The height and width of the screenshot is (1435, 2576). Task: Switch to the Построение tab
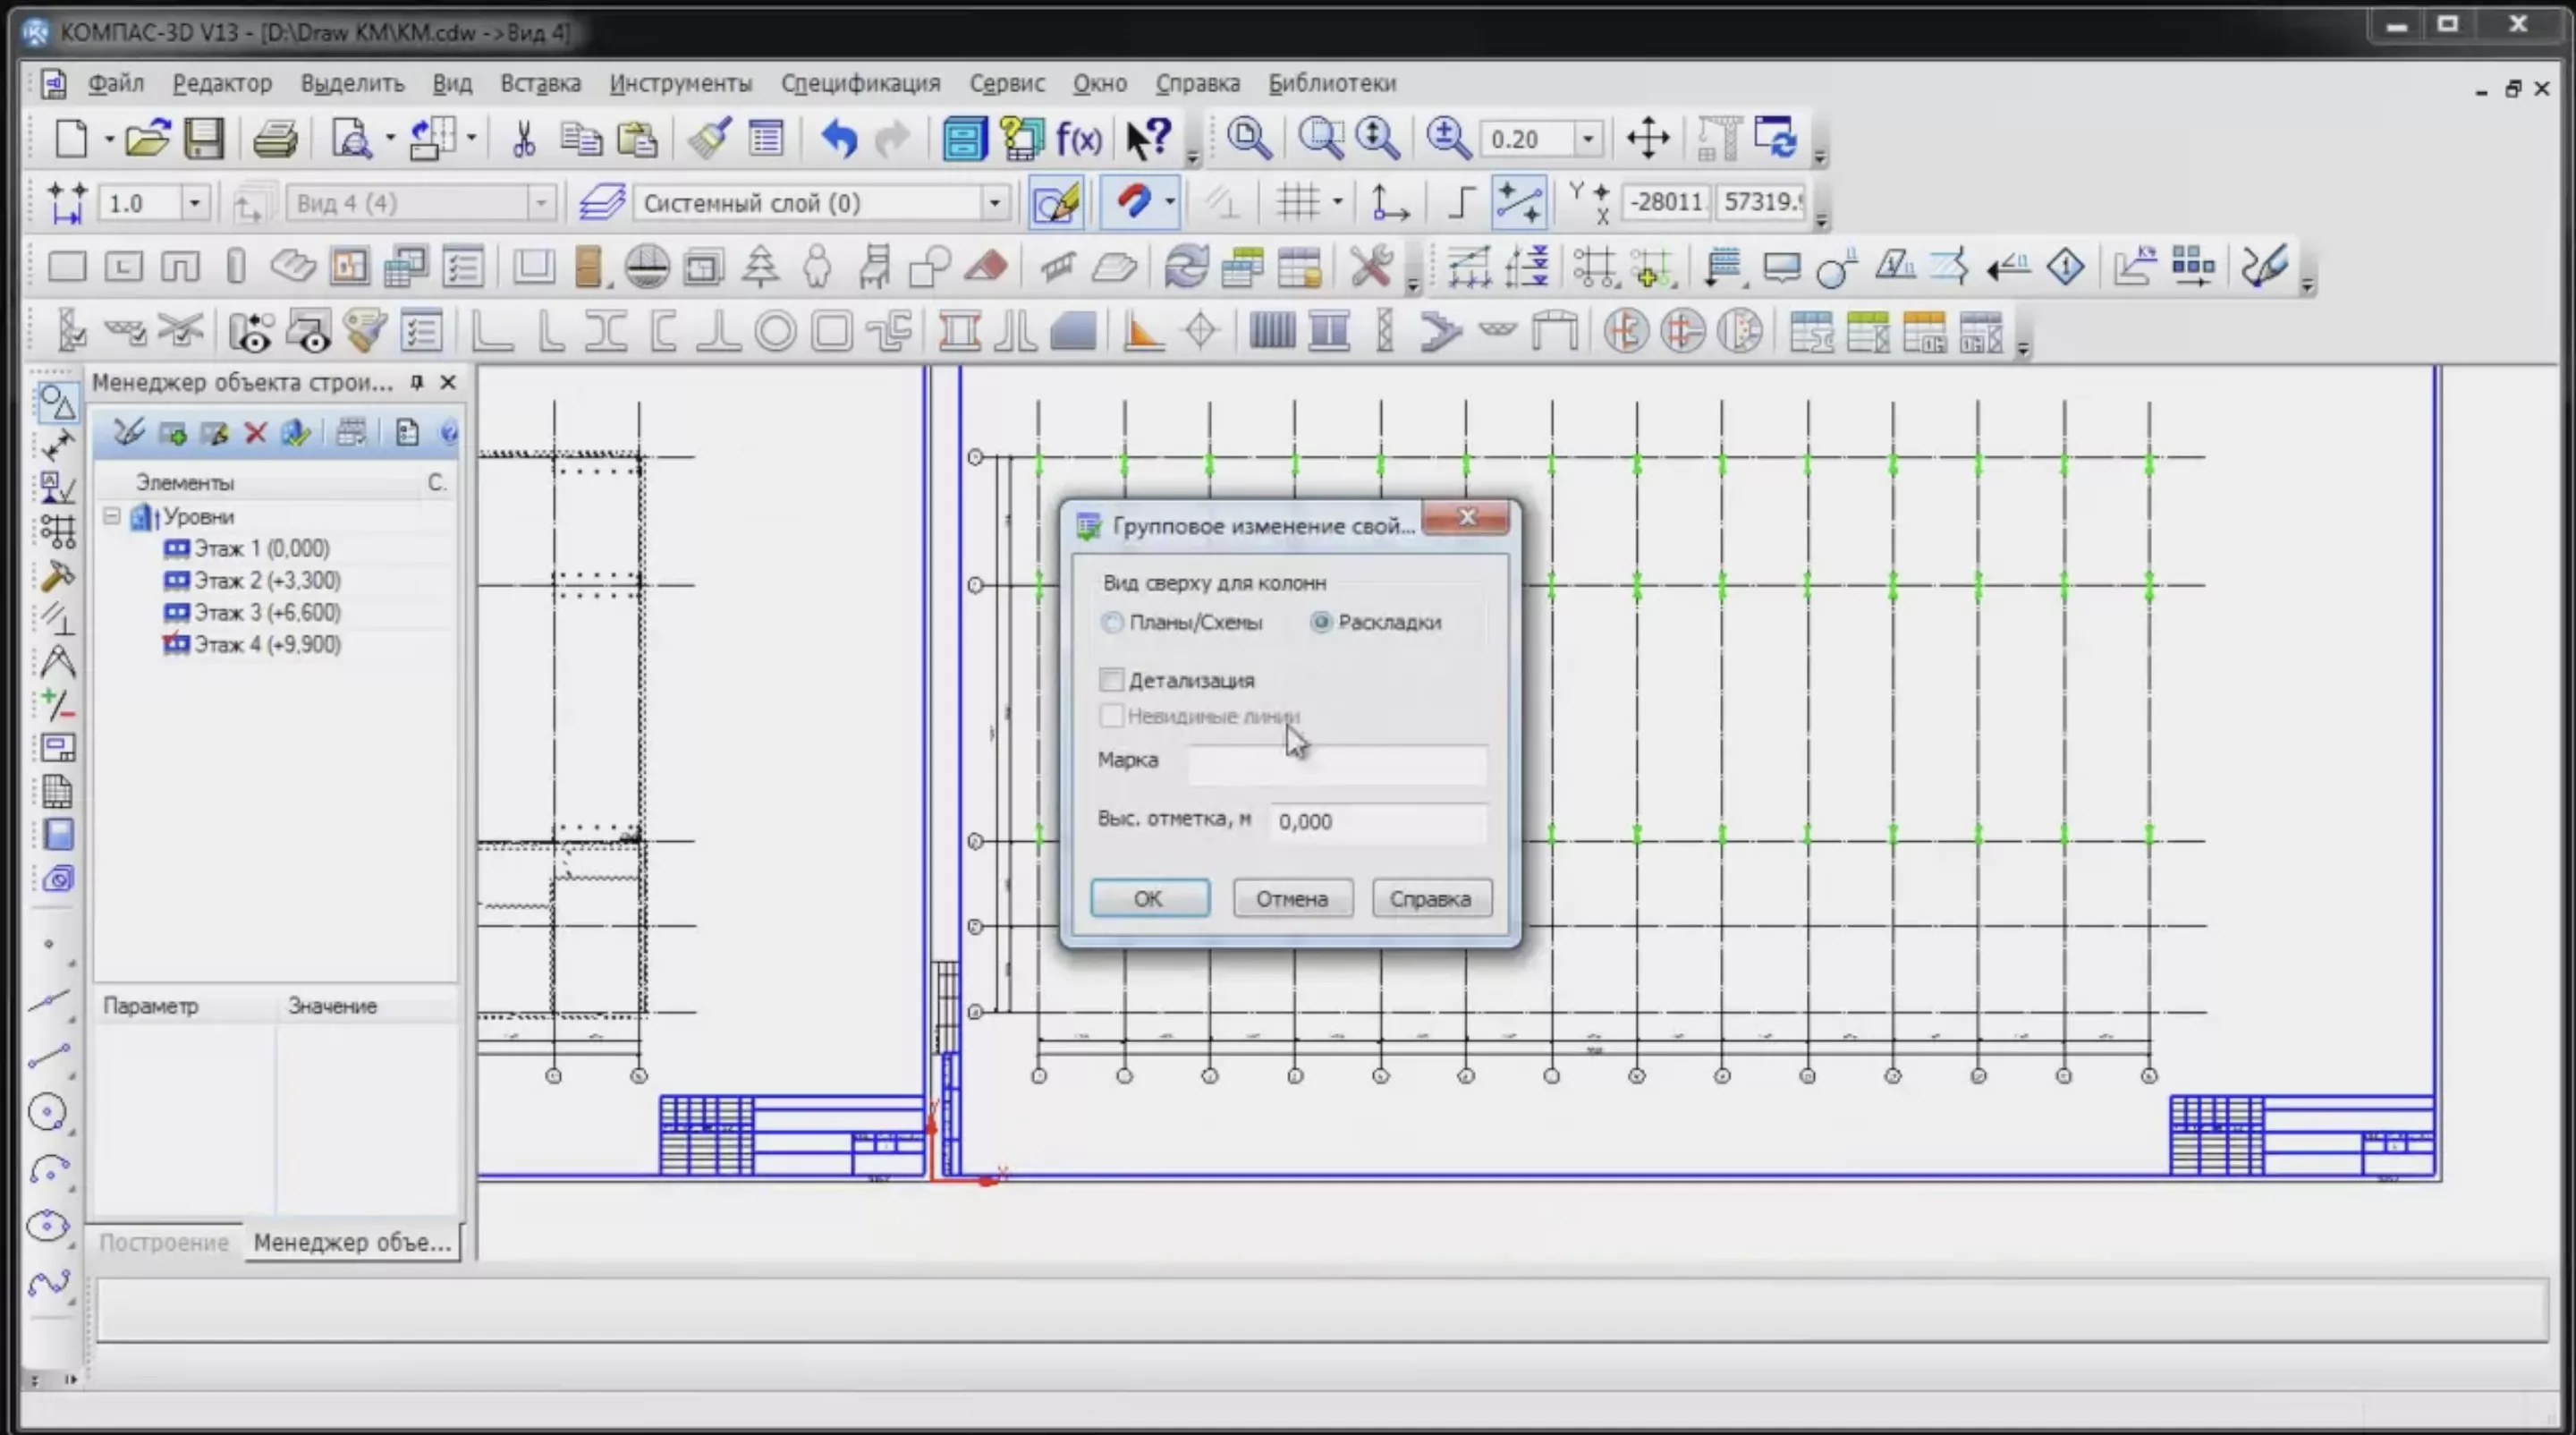tap(164, 1242)
